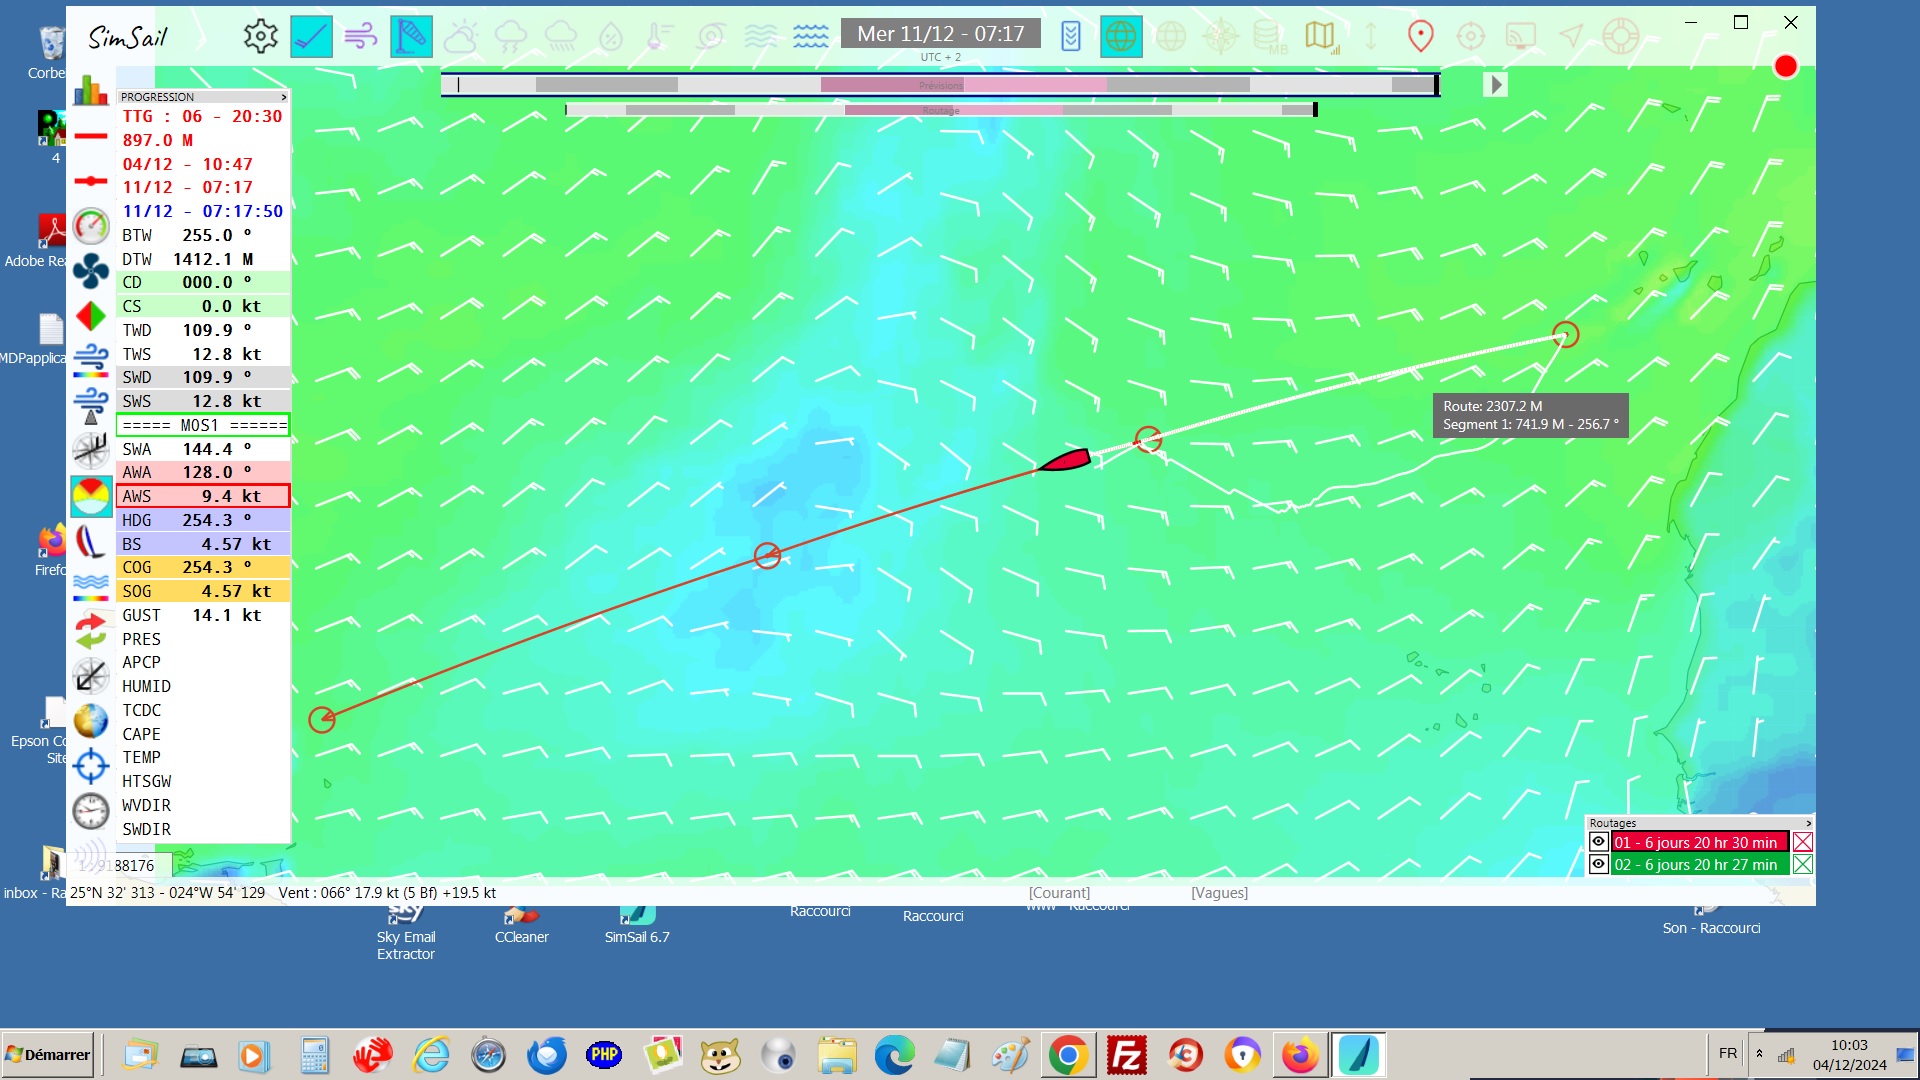Toggle the windsock layer icon
The width and height of the screenshot is (1920, 1080).
click(411, 37)
